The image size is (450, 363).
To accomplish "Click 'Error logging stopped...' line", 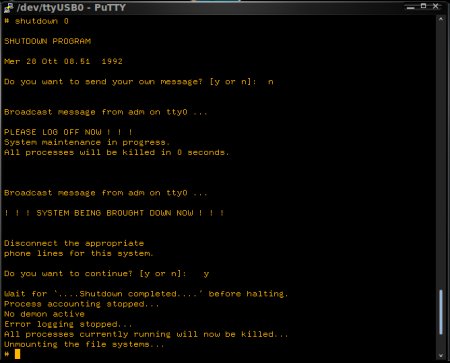I will coord(68,324).
